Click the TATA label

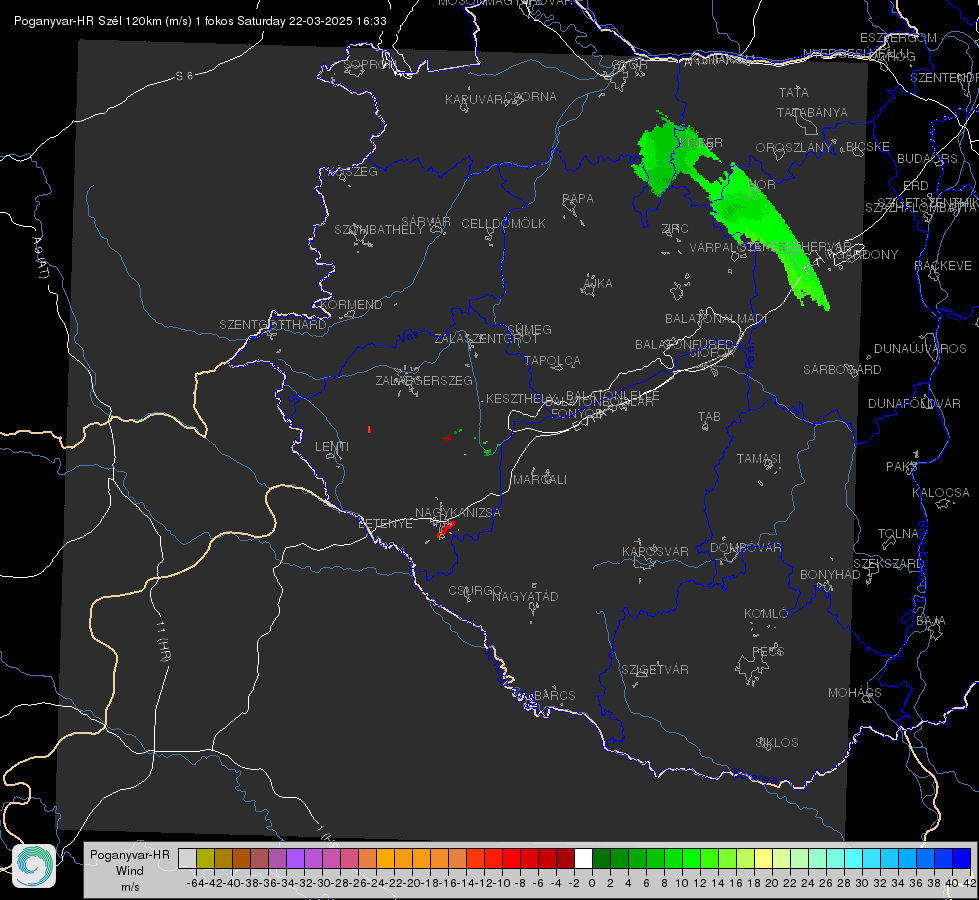(x=794, y=92)
